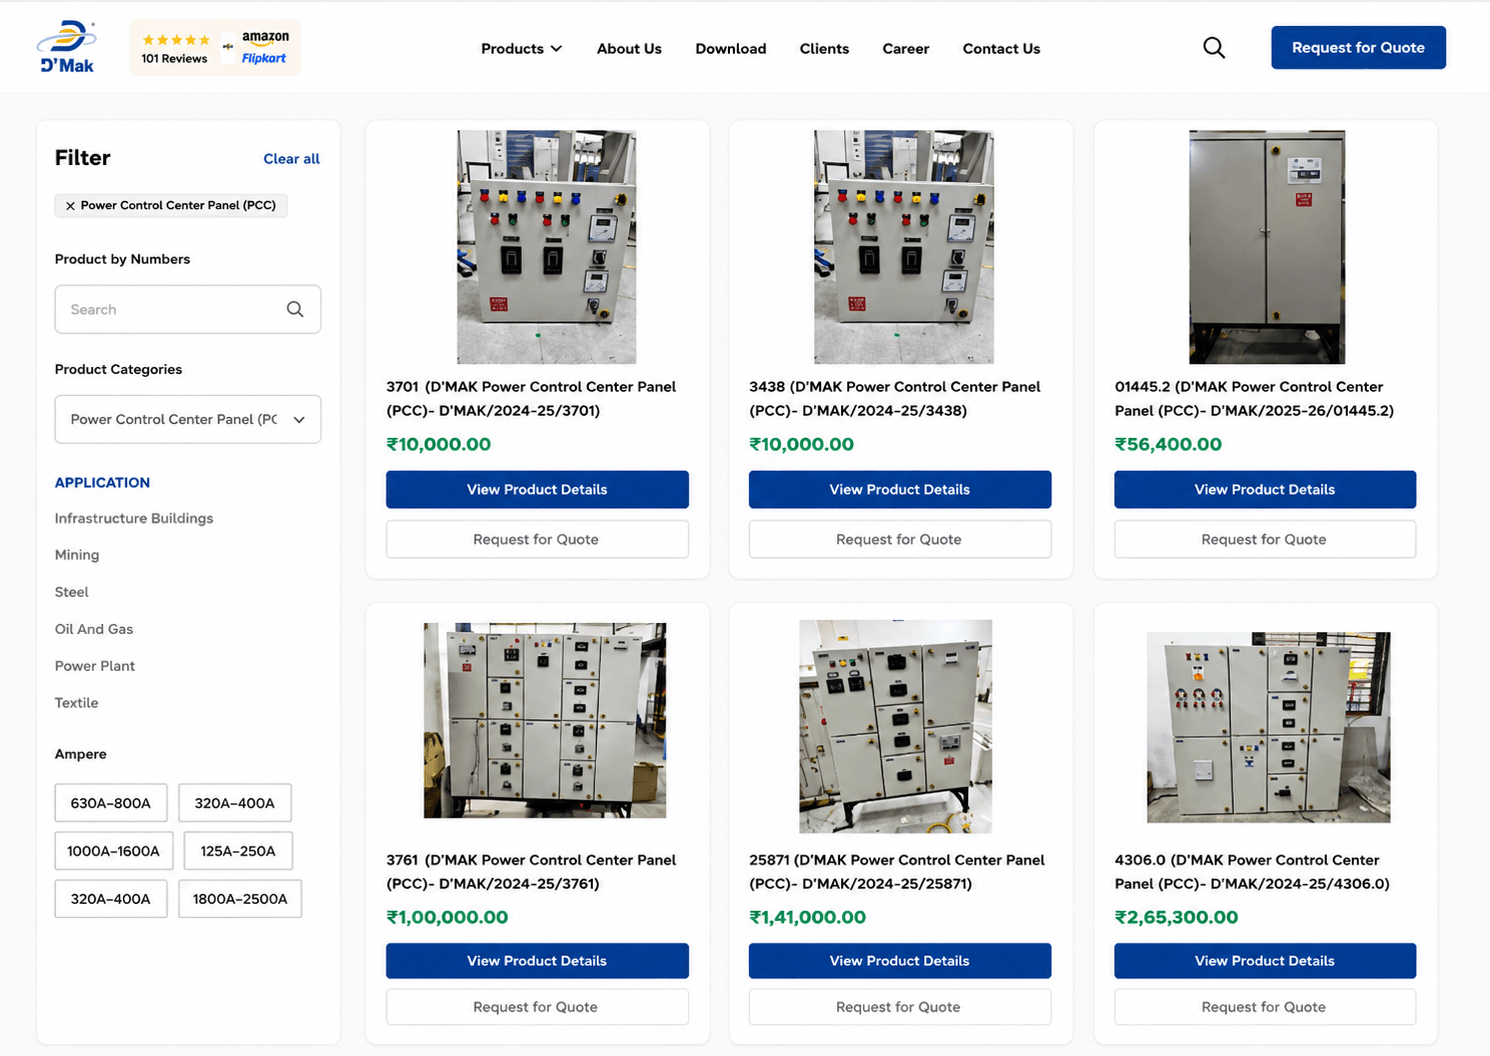The width and height of the screenshot is (1490, 1056).
Task: Select the 125A–250A ampere filter
Action: pyautogui.click(x=238, y=851)
